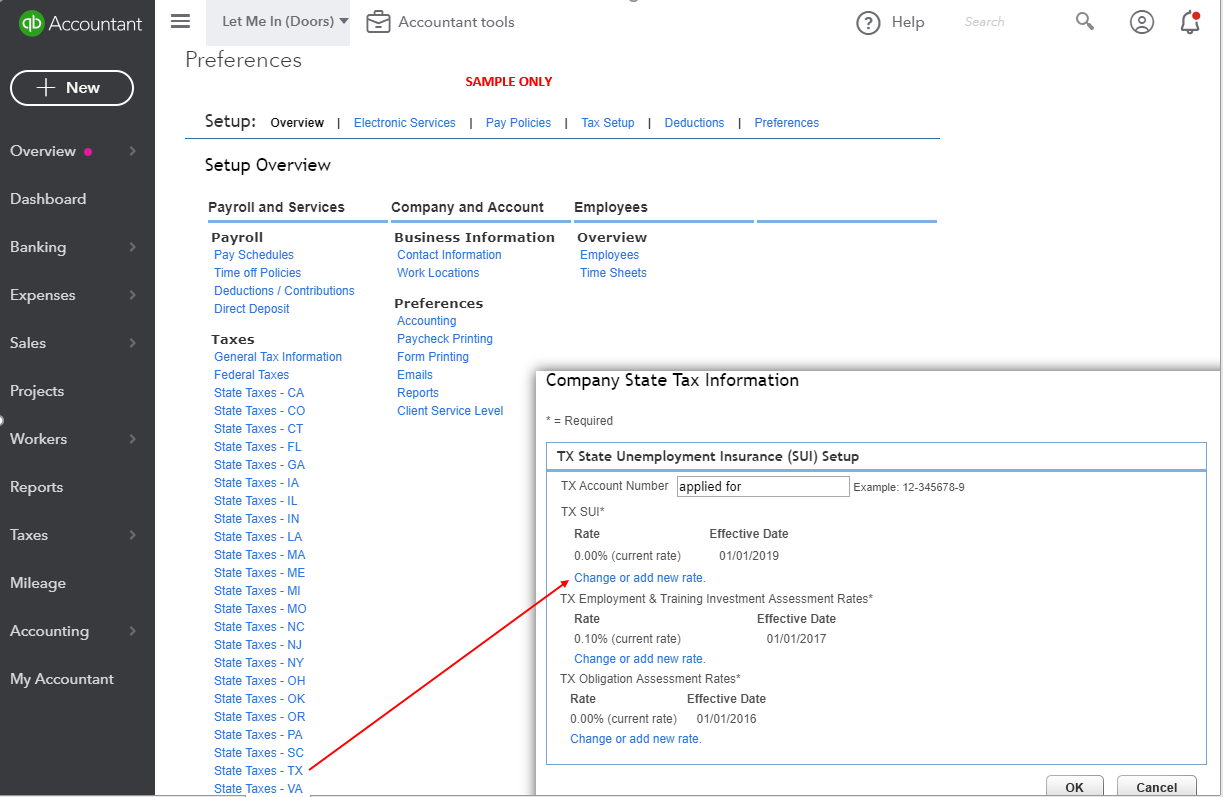Open the Accountant tools briefcase icon
This screenshot has width=1223, height=797.
[378, 22]
